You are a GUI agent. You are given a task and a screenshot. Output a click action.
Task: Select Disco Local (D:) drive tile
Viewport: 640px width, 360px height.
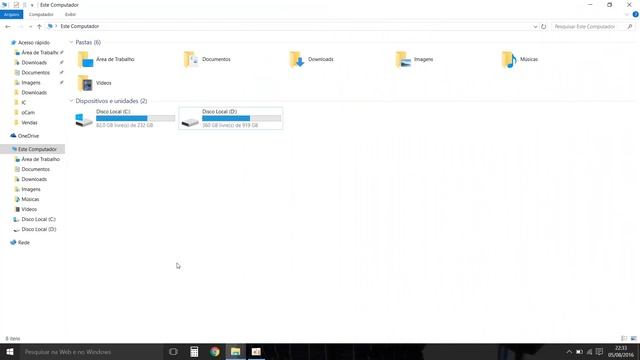231,118
